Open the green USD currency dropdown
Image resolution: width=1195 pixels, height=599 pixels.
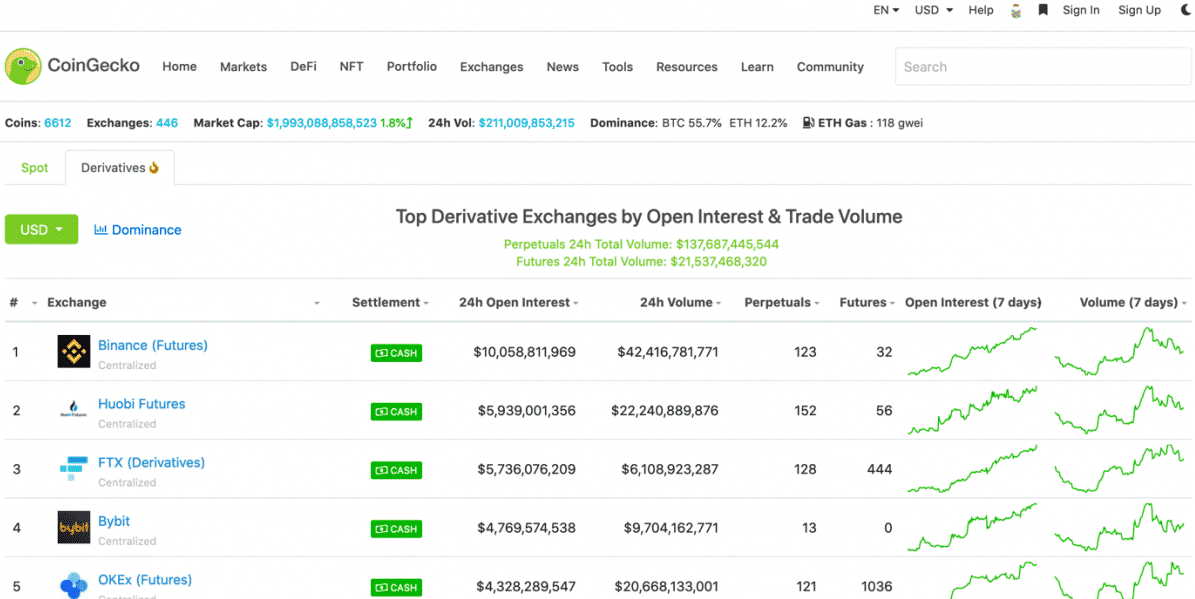(x=41, y=229)
